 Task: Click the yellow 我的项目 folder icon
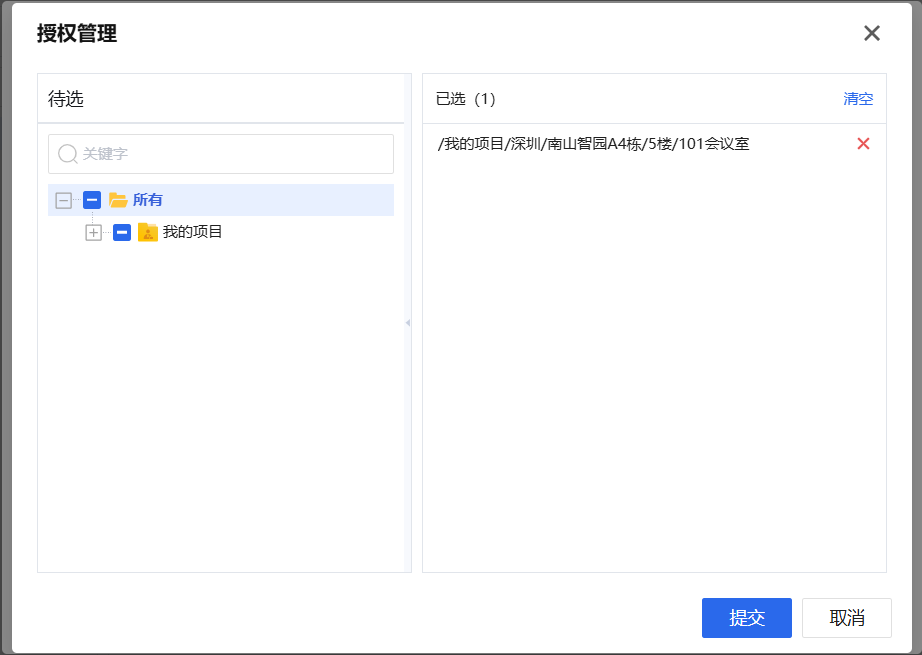(x=148, y=232)
